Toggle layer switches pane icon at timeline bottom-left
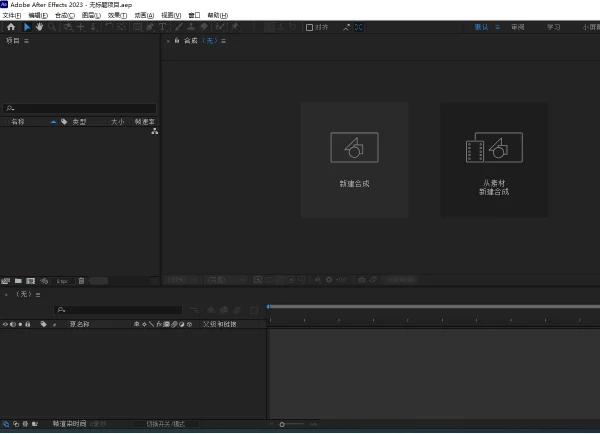The image size is (600, 434). 6,424
